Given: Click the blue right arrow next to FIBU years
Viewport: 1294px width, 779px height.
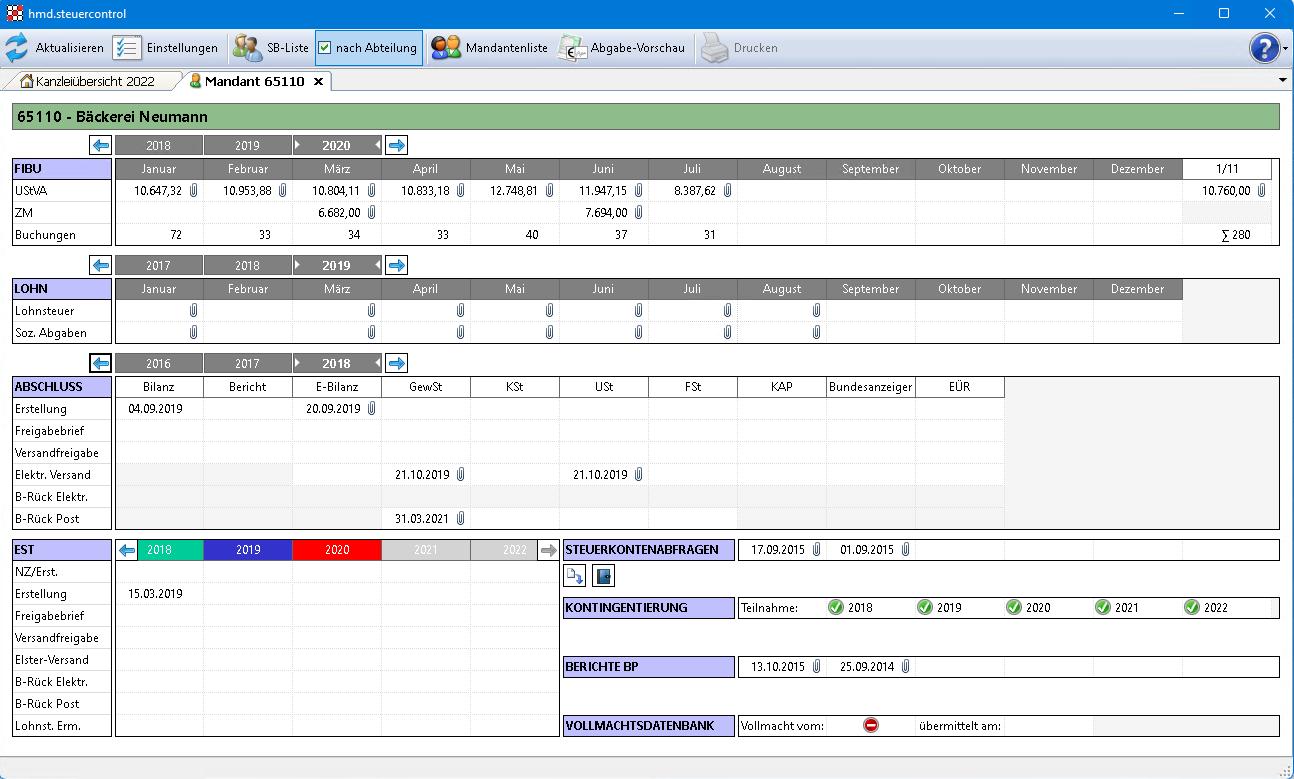Looking at the screenshot, I should (x=396, y=144).
